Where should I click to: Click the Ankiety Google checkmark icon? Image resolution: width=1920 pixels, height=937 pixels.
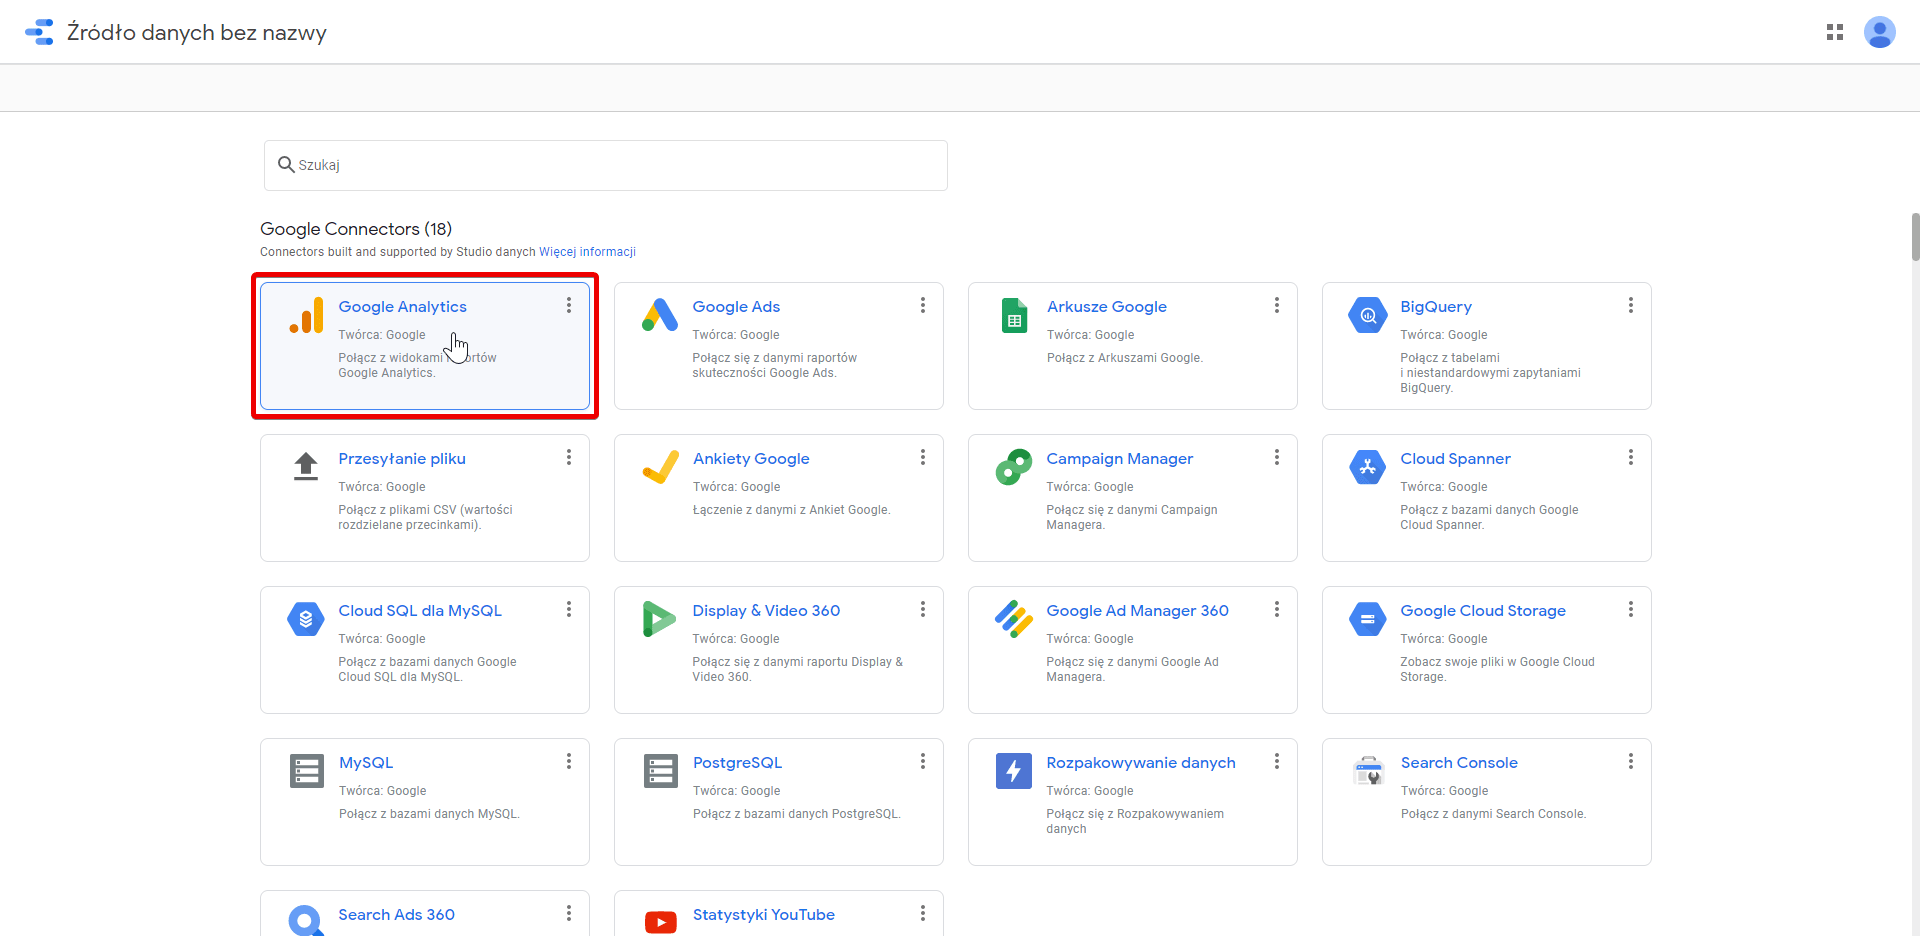(x=660, y=467)
